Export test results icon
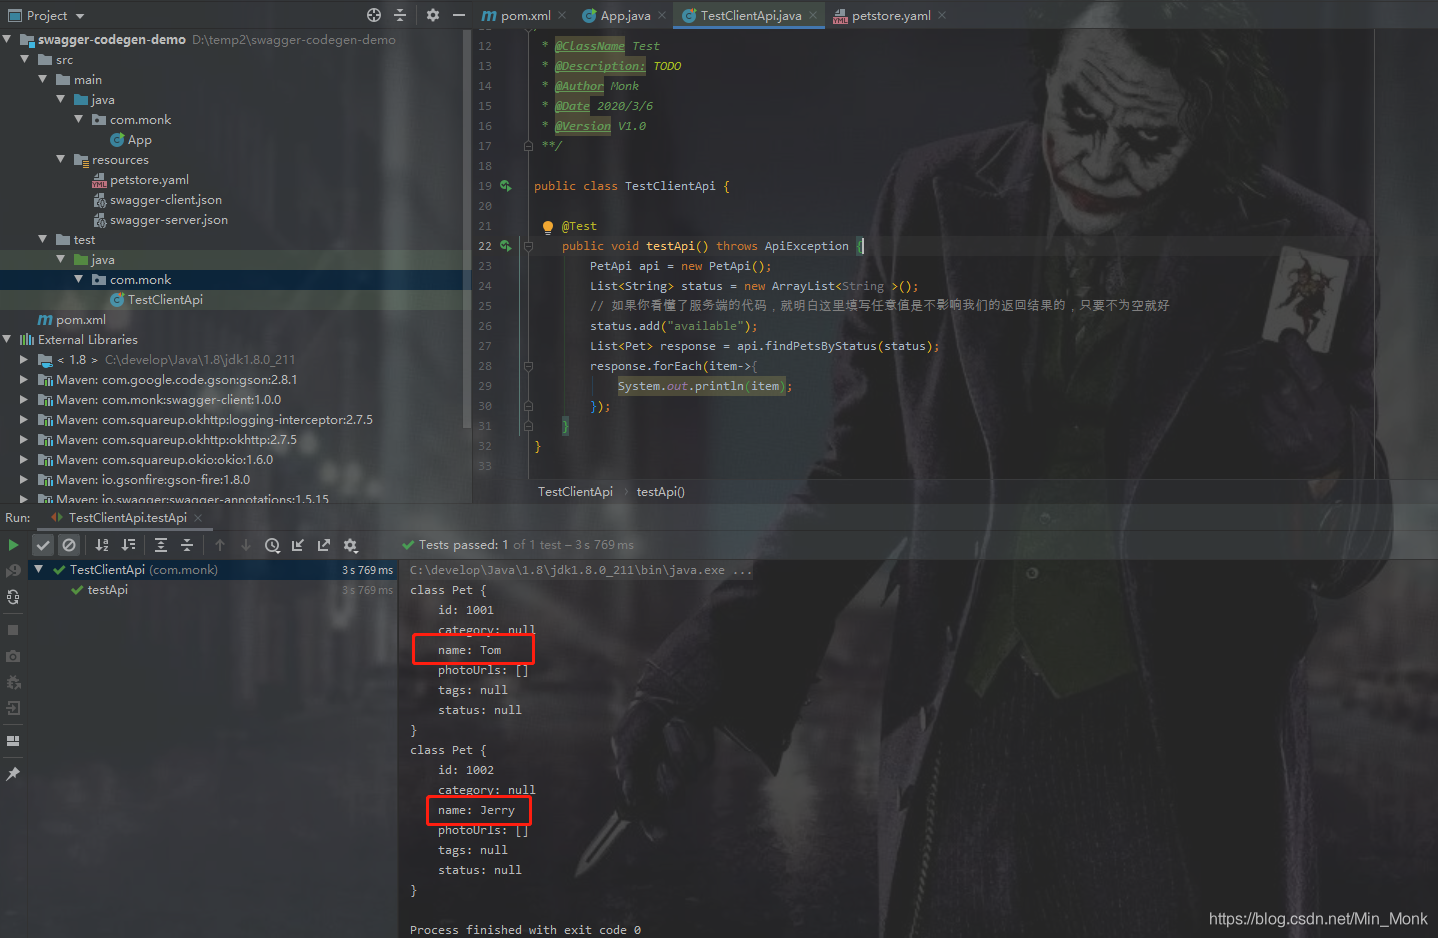This screenshot has height=938, width=1438. point(324,545)
